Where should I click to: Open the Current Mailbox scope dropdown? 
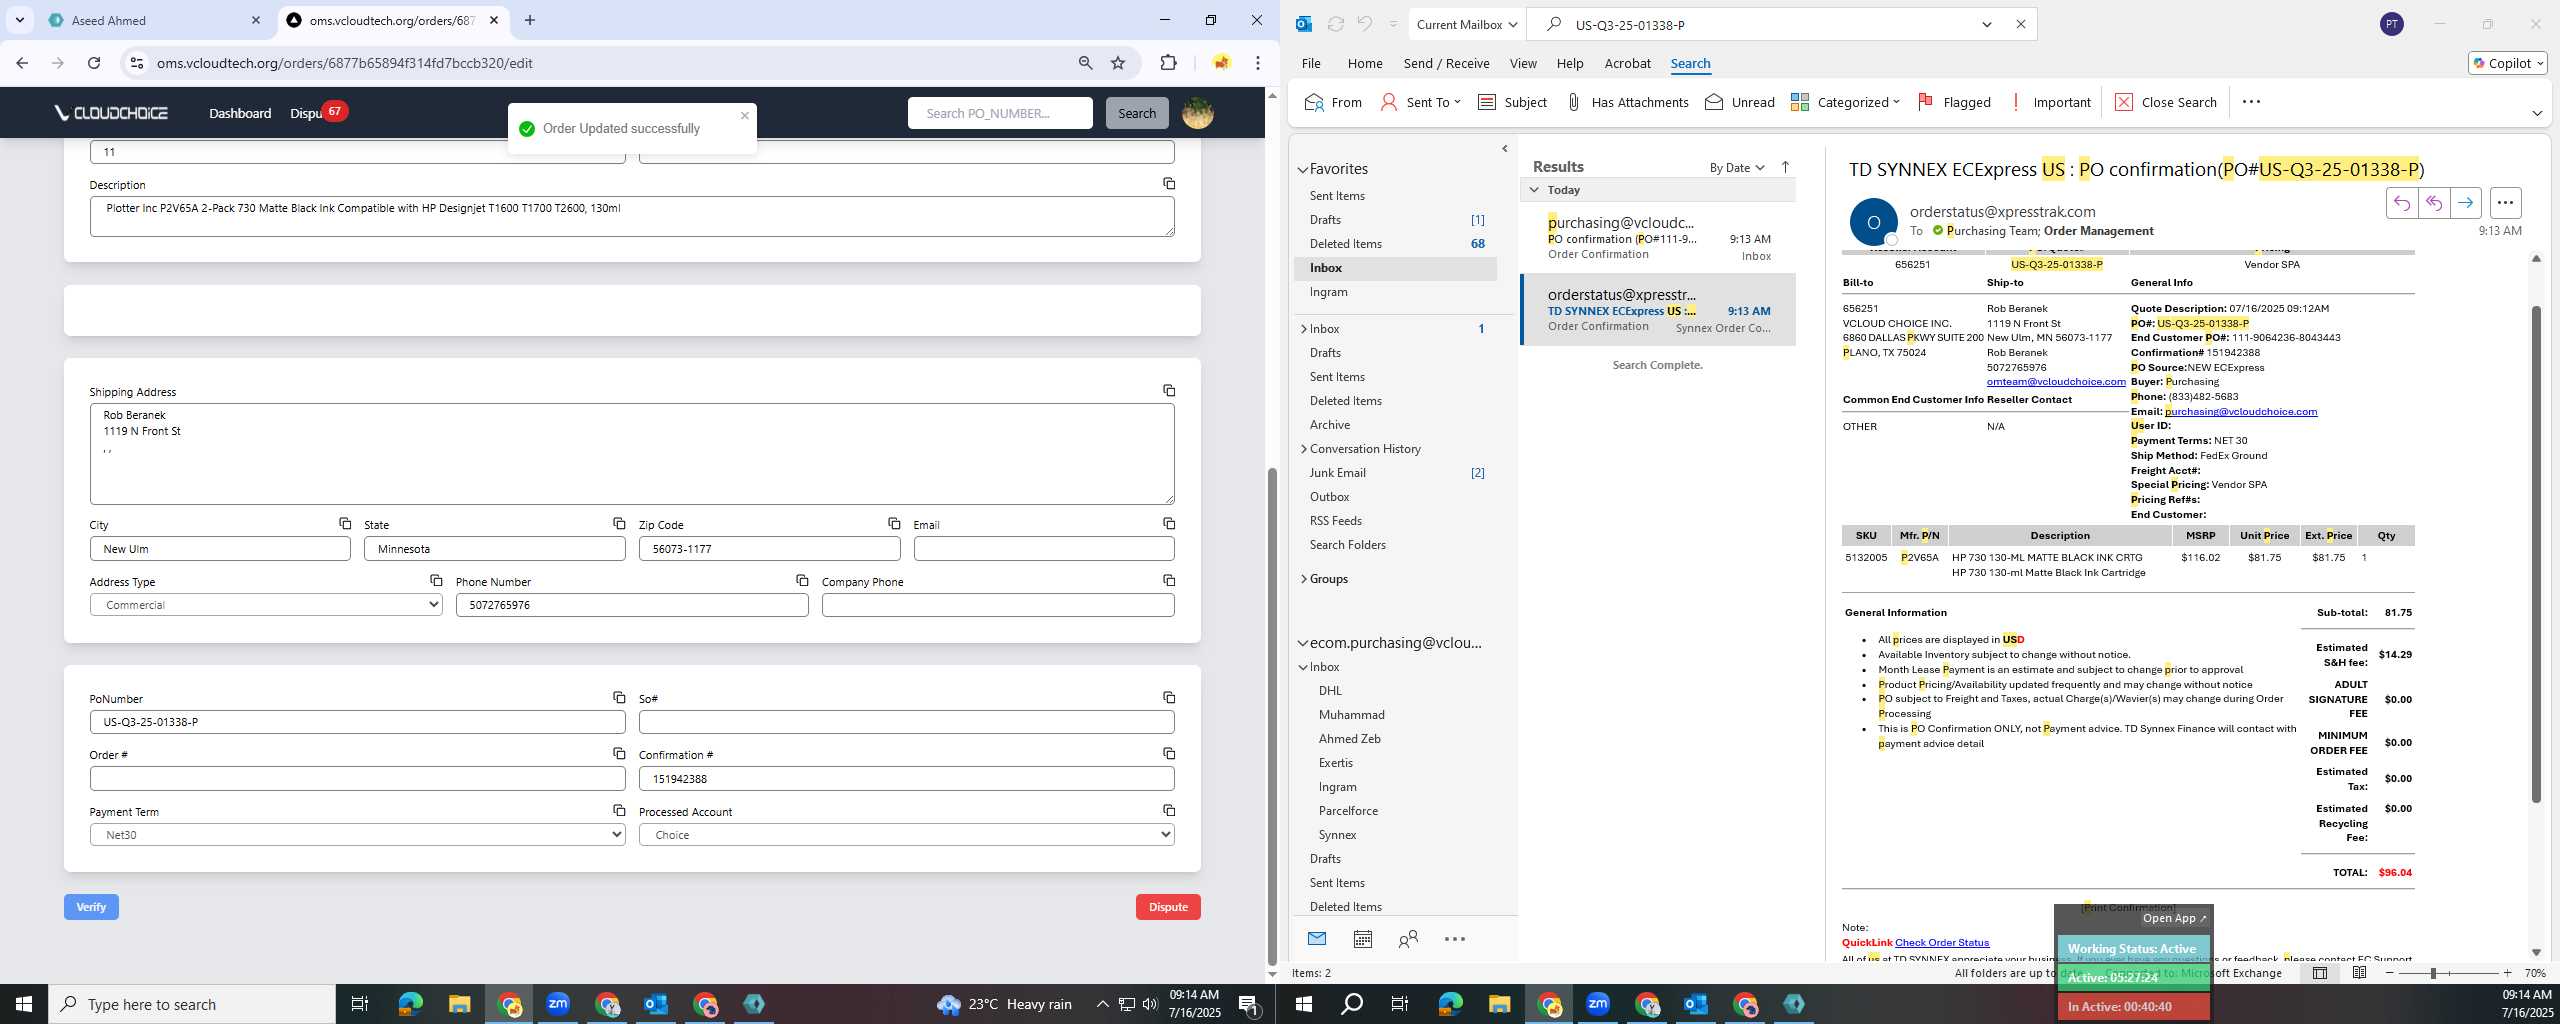pos(1466,25)
